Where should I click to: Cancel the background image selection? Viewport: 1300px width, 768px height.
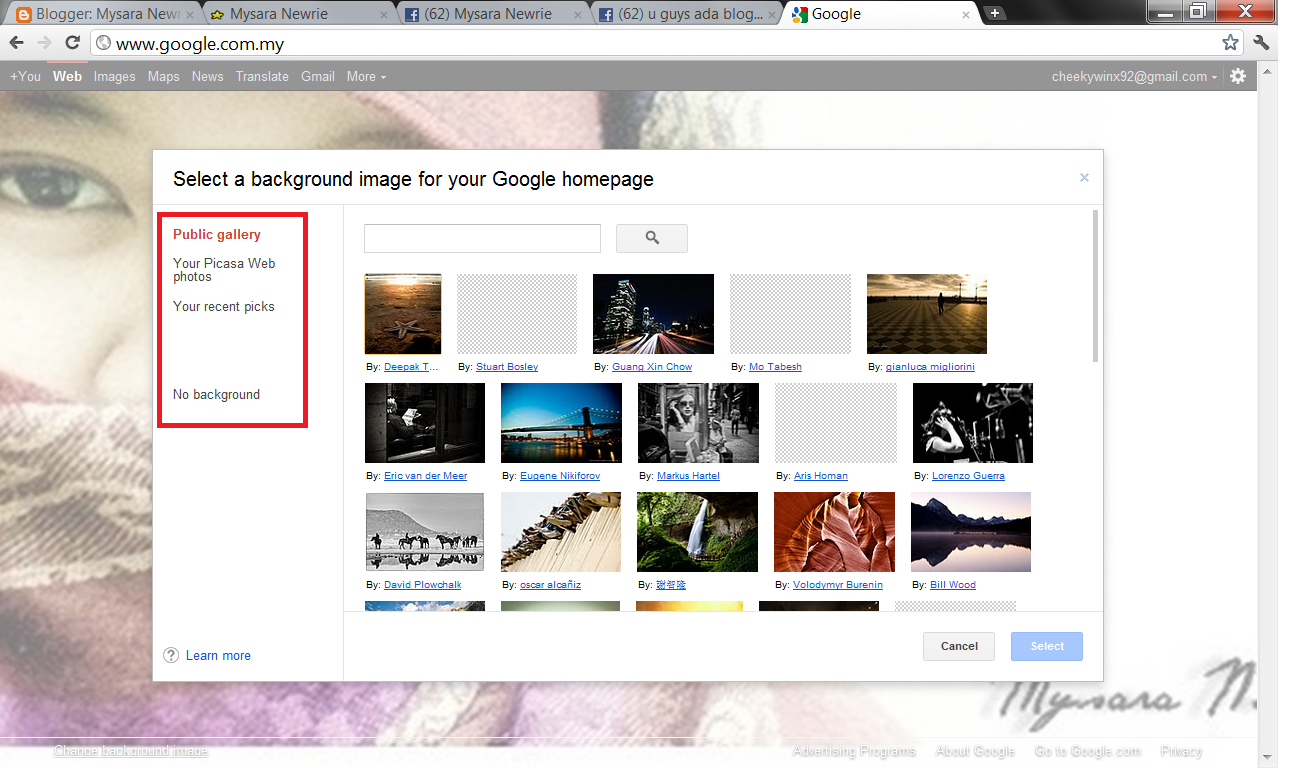pyautogui.click(x=957, y=646)
